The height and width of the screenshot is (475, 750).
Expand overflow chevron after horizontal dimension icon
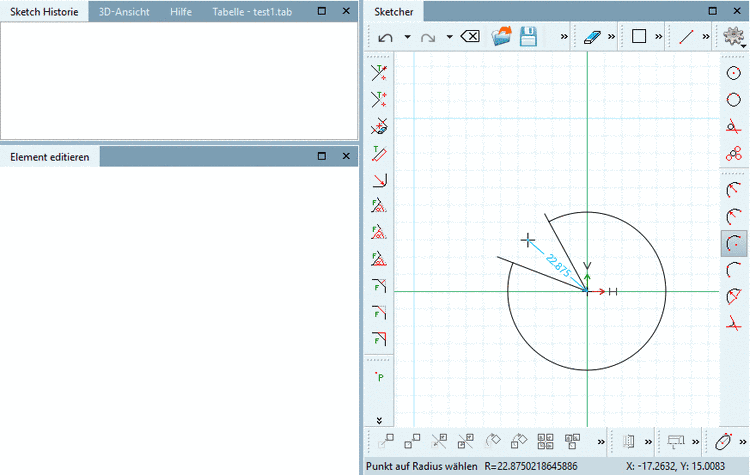point(695,442)
